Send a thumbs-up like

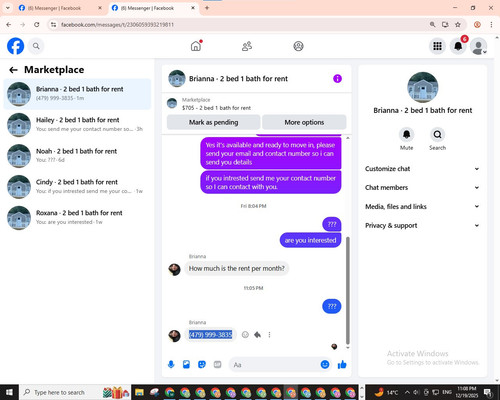(x=342, y=365)
